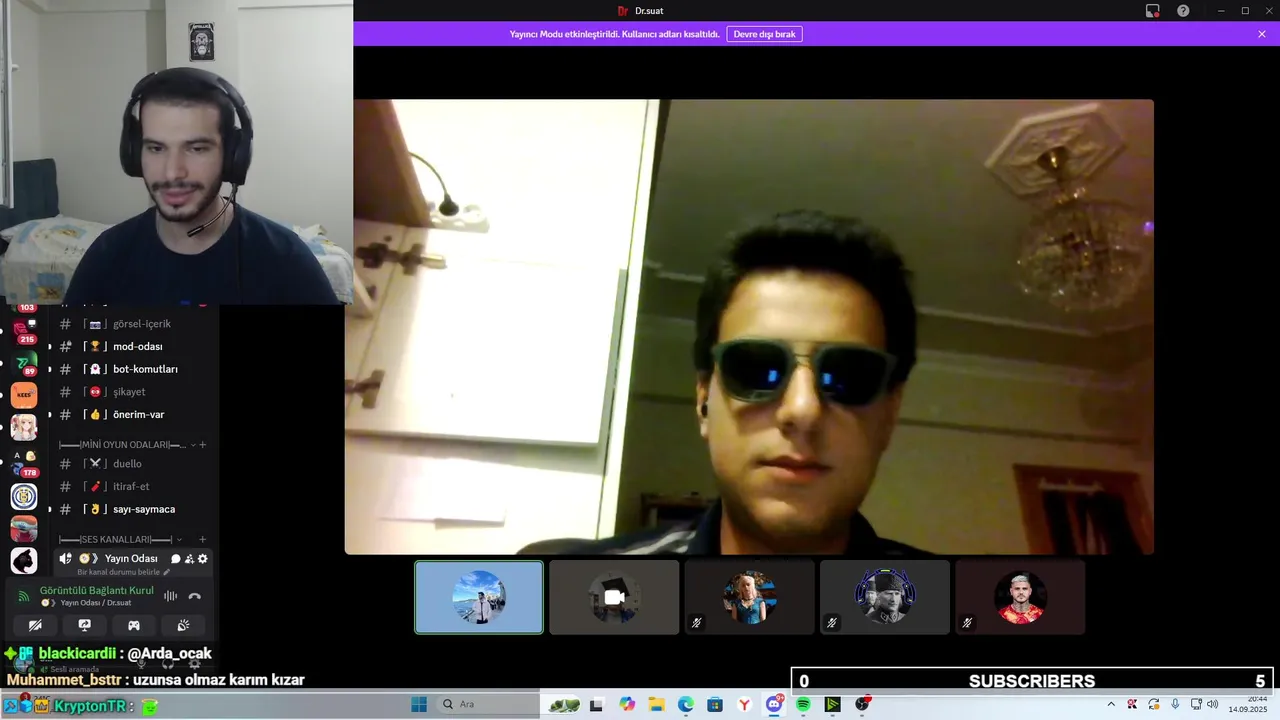Open the Discord inbox icon in title bar
This screenshot has height=720, width=1280.
click(1153, 11)
